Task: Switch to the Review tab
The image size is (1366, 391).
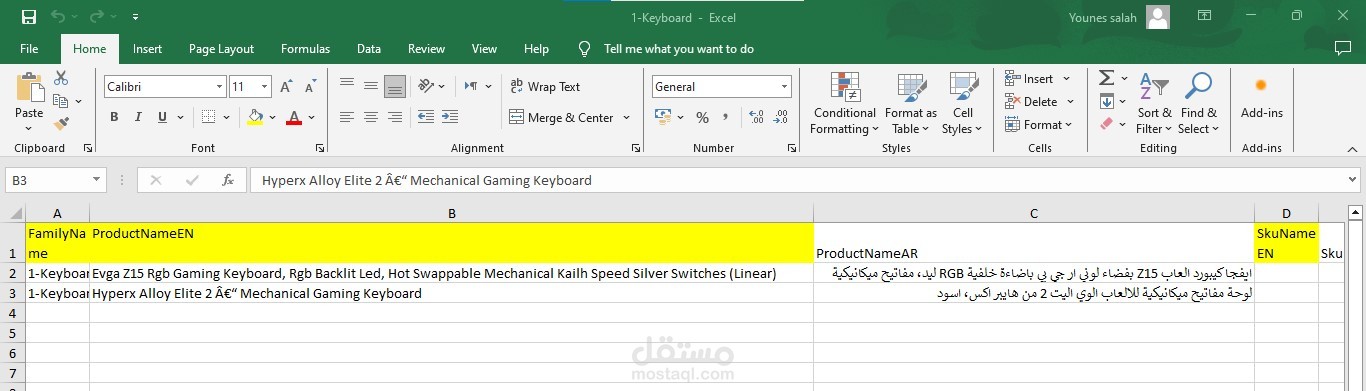Action: (426, 48)
